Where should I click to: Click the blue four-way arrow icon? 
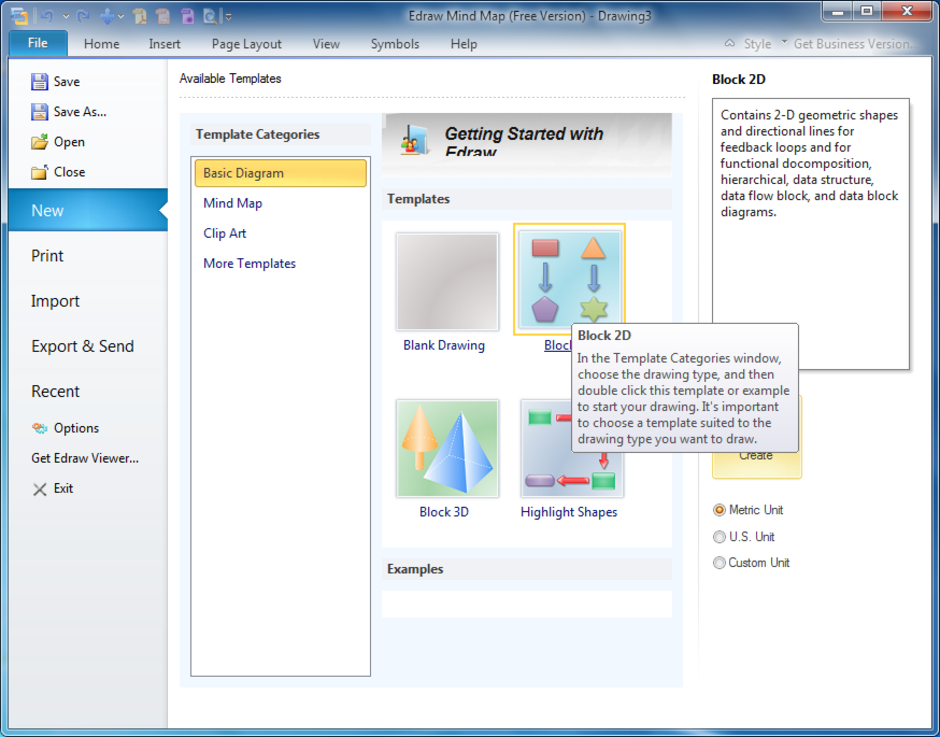(107, 16)
